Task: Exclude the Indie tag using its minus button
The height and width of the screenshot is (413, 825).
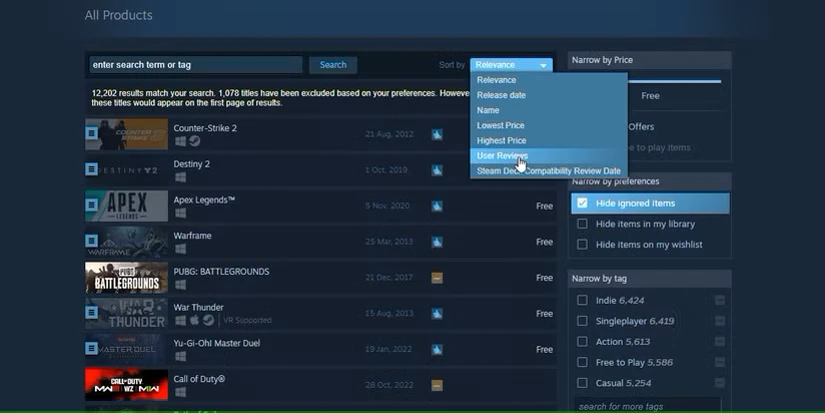Action: [720, 300]
